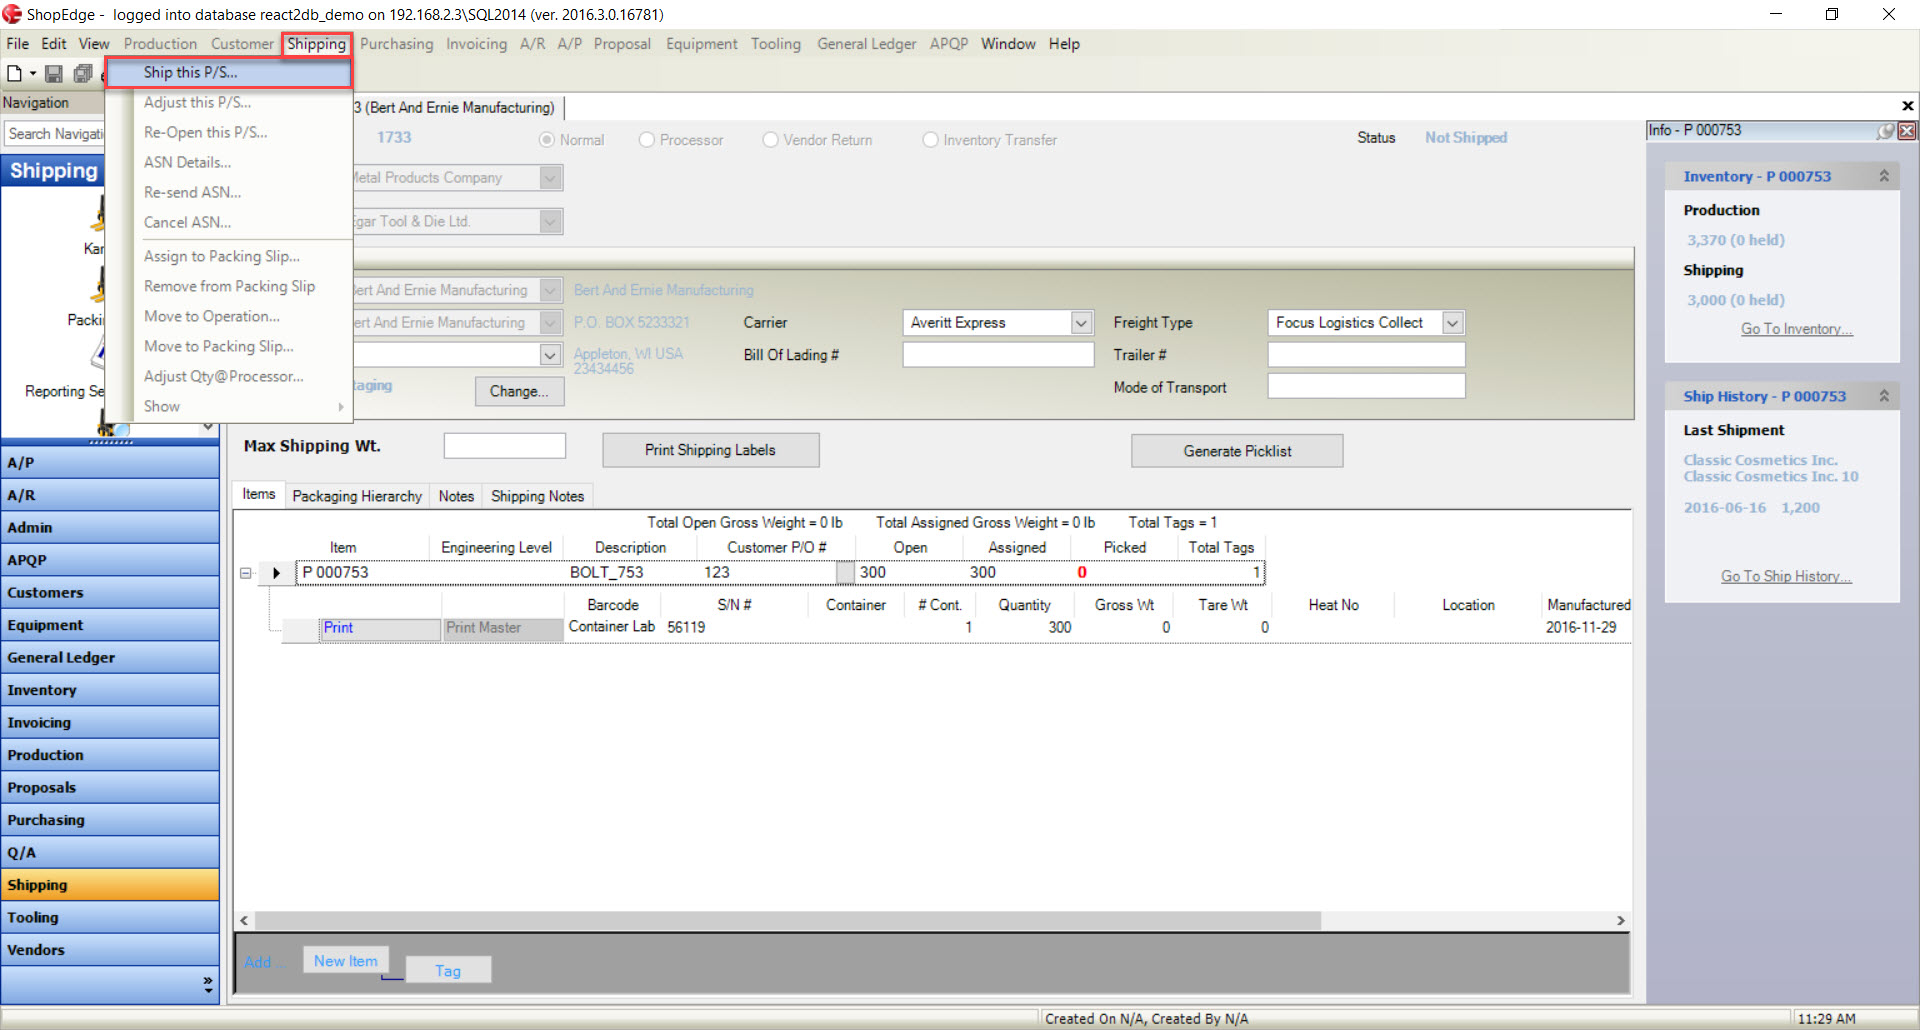This screenshot has height=1030, width=1920.
Task: Select the Processor radio button
Action: pos(647,140)
